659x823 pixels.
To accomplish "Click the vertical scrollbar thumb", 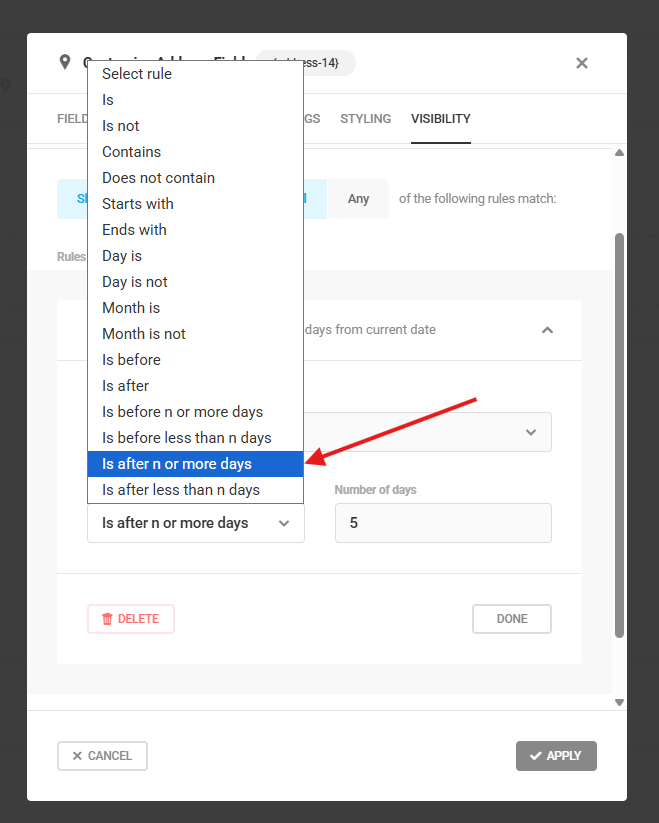I will point(619,436).
